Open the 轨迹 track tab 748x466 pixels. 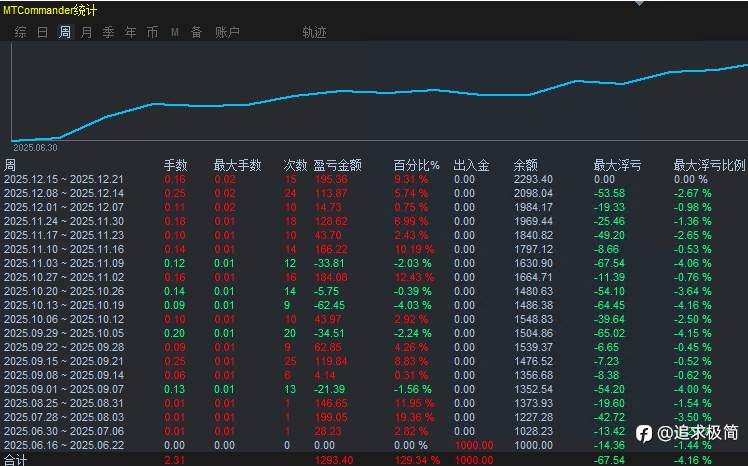314,32
